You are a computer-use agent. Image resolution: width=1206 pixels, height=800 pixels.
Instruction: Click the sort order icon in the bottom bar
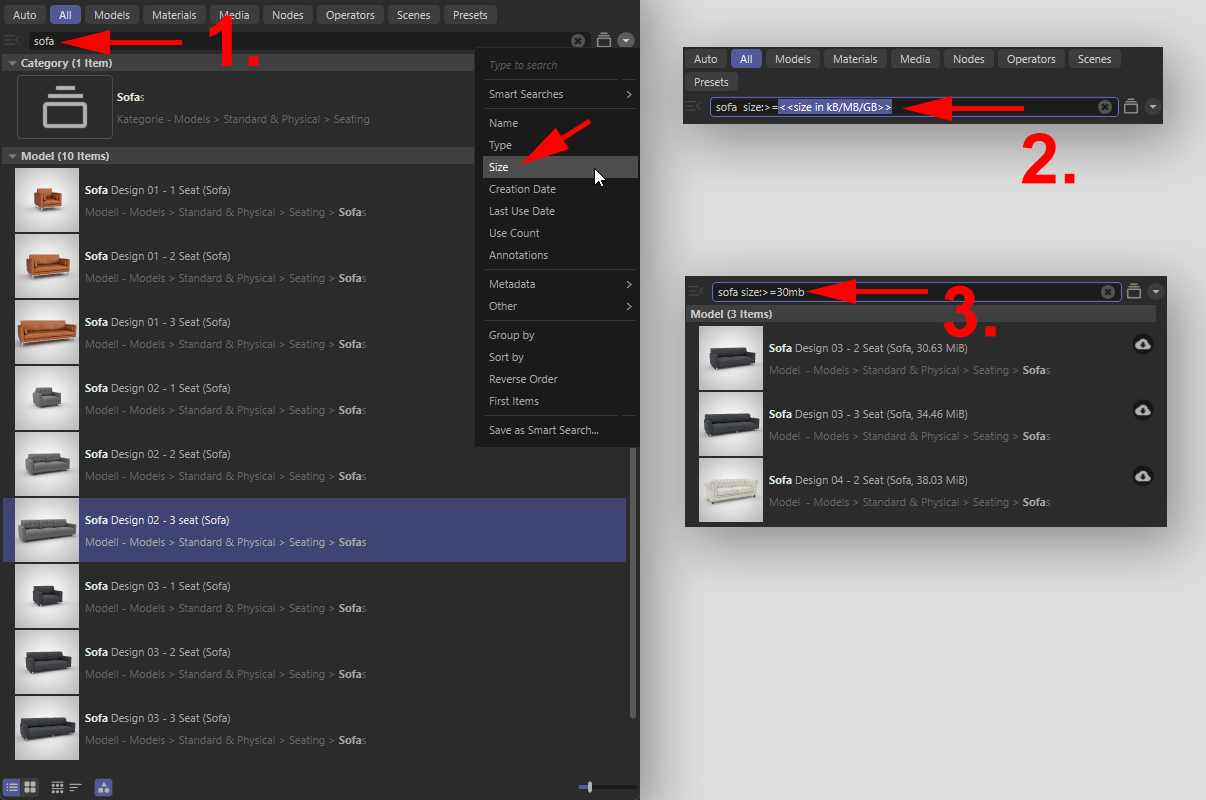point(76,788)
